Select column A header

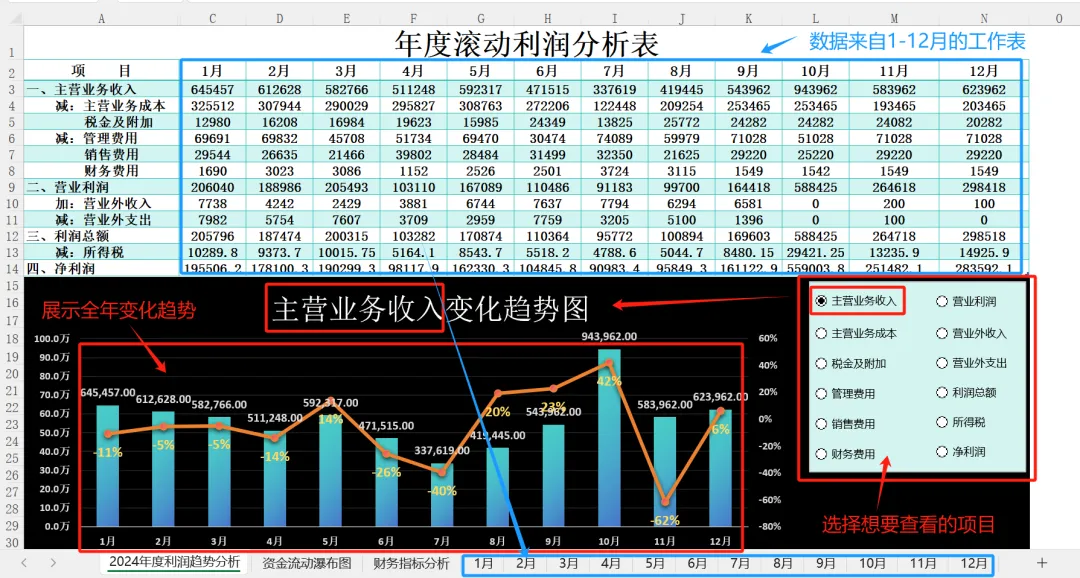(101, 19)
